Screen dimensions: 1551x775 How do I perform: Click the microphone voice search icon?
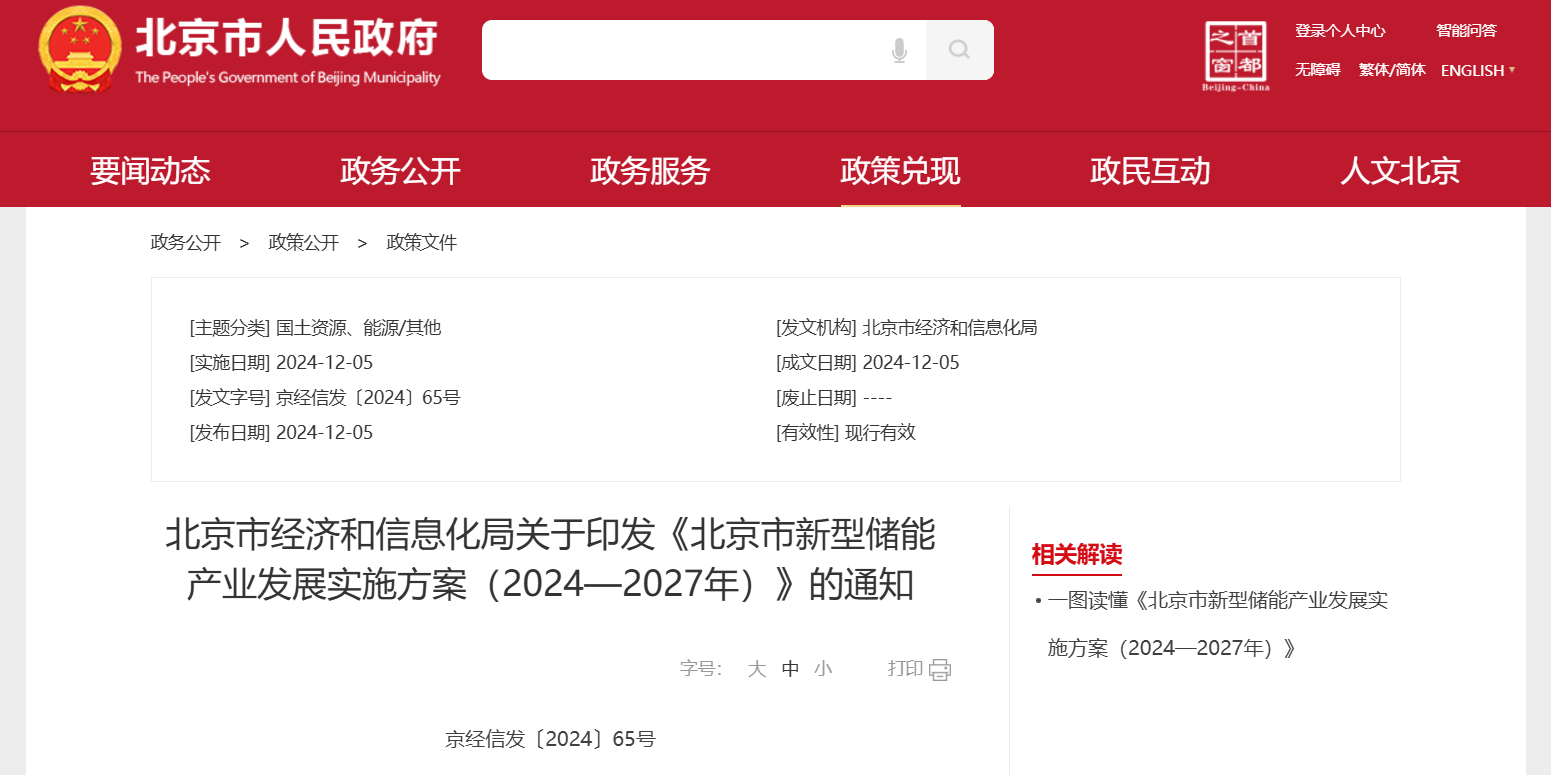pos(899,50)
